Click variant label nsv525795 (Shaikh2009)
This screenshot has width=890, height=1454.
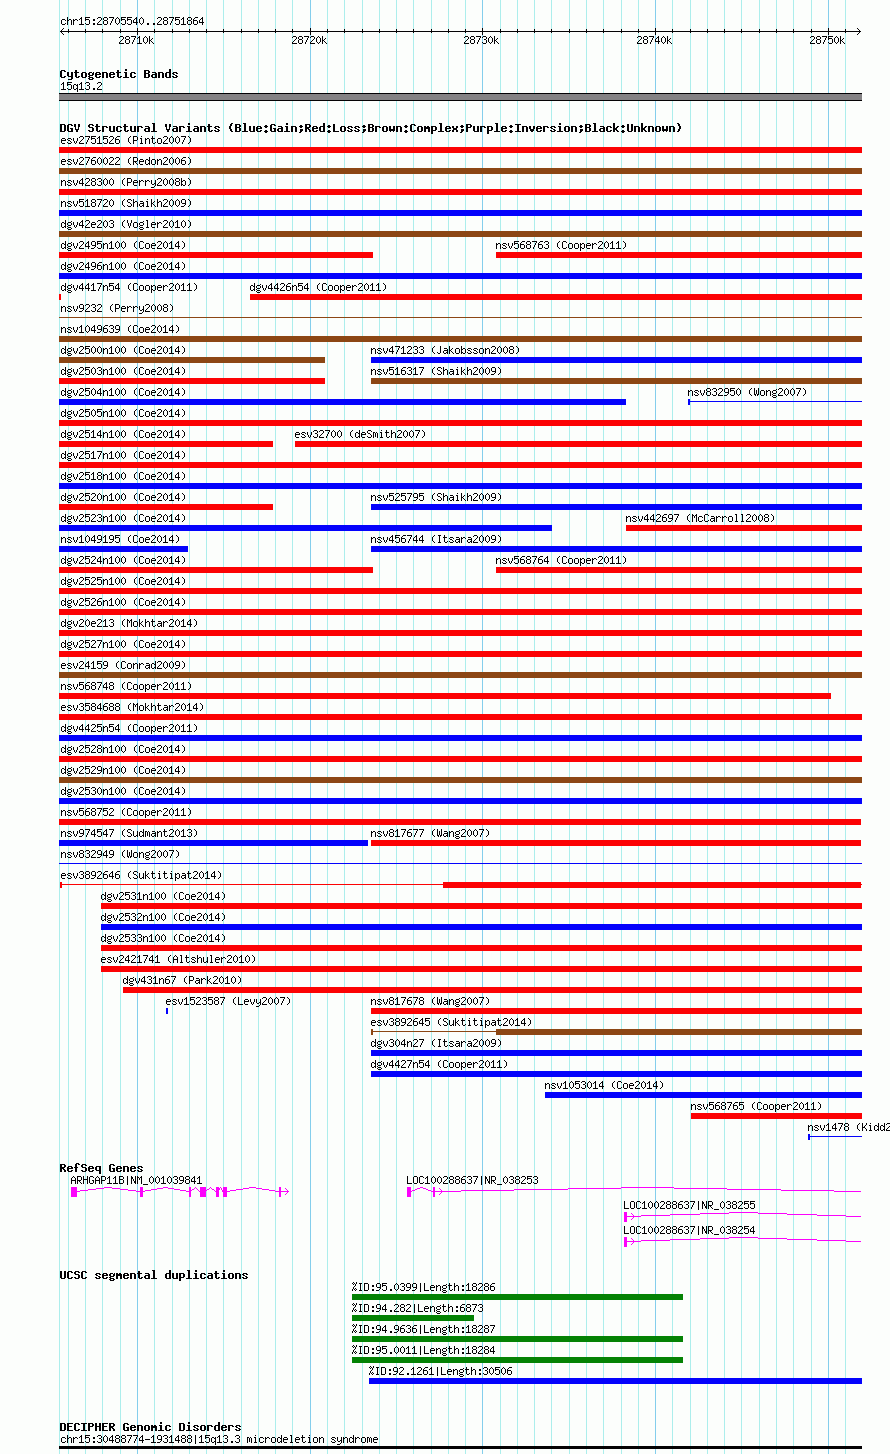436,497
